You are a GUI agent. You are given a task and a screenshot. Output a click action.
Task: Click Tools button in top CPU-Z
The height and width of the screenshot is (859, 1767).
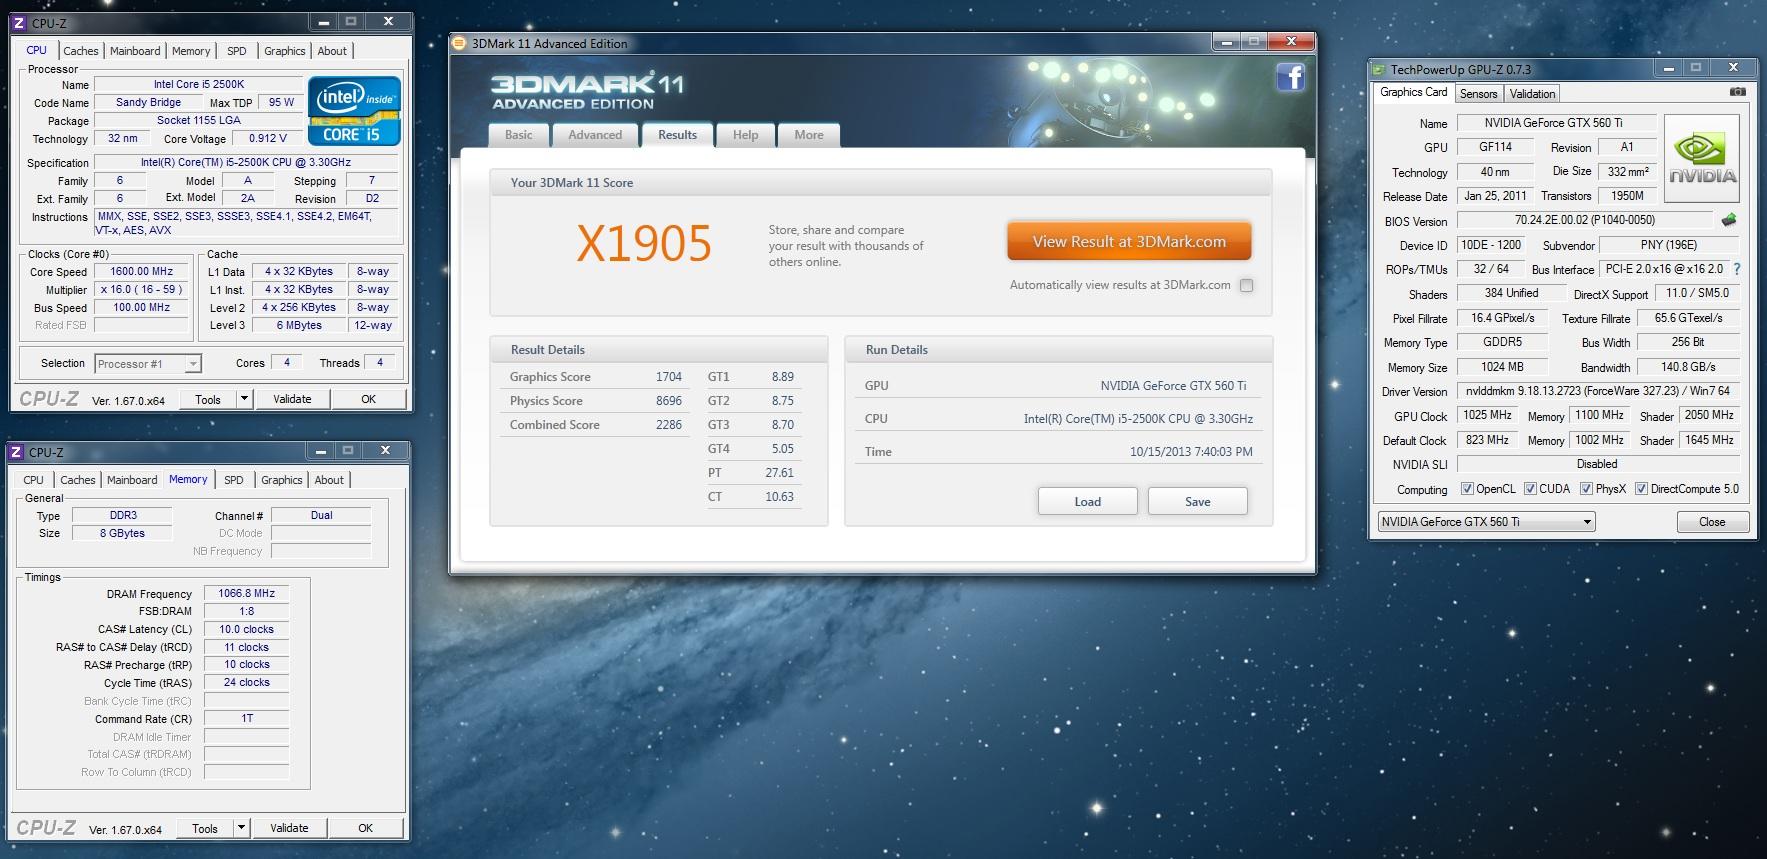click(207, 399)
